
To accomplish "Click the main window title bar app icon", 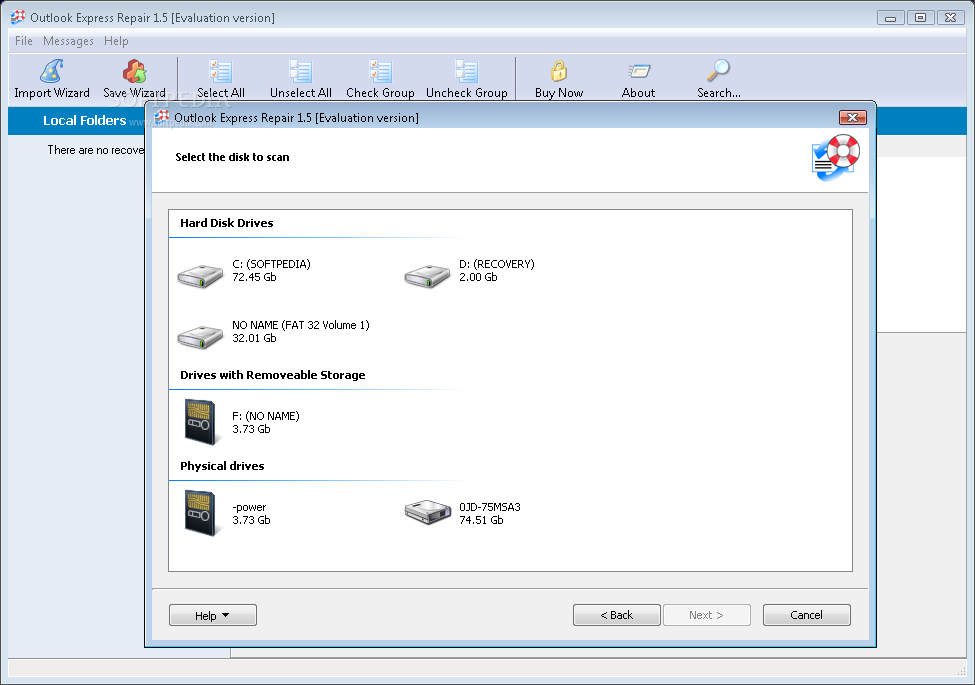I will coord(18,17).
